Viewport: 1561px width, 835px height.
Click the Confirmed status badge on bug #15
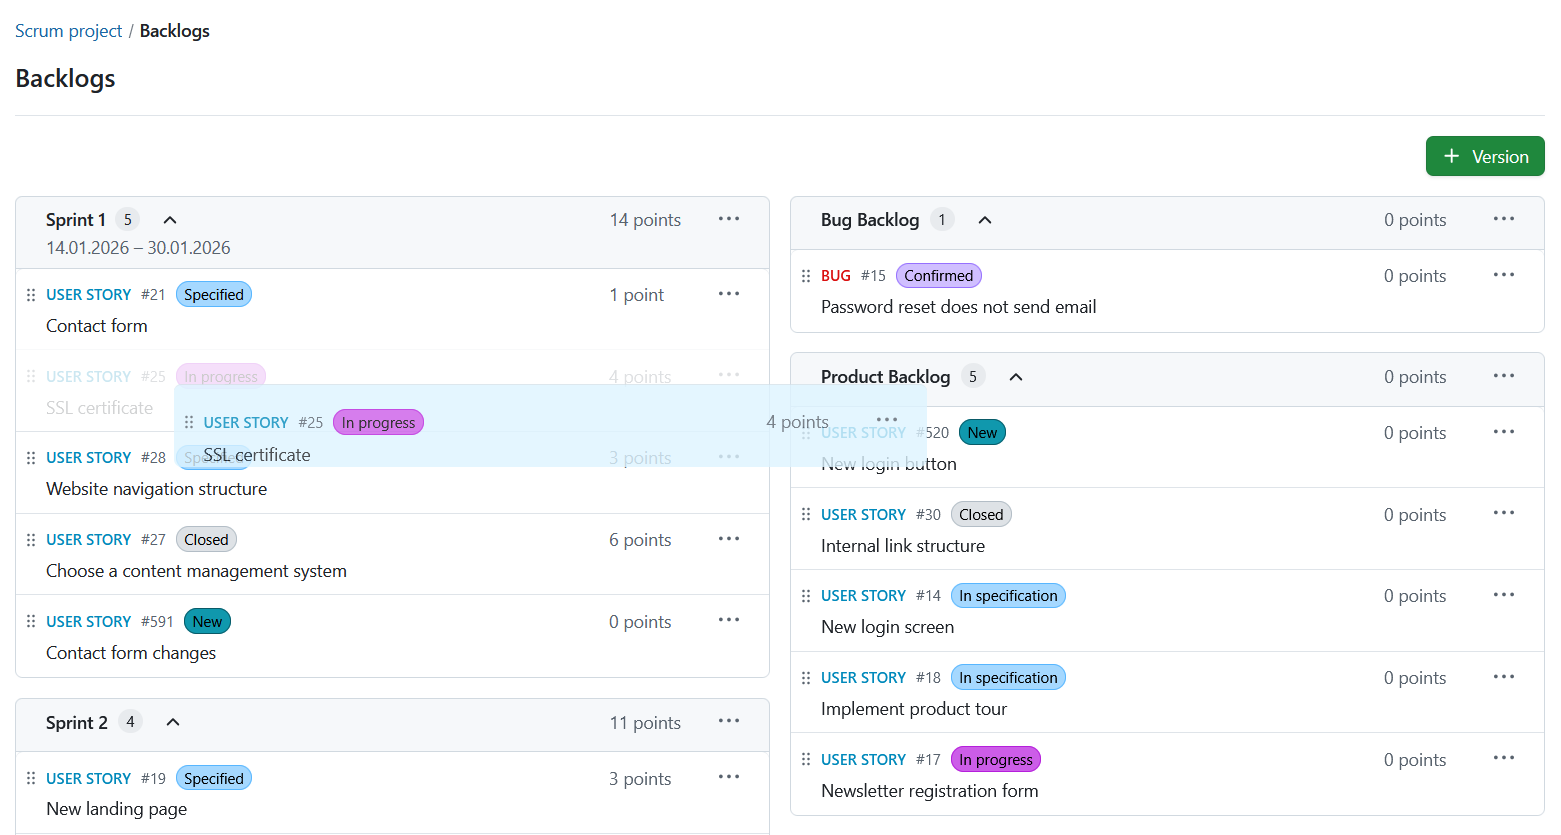tap(938, 274)
